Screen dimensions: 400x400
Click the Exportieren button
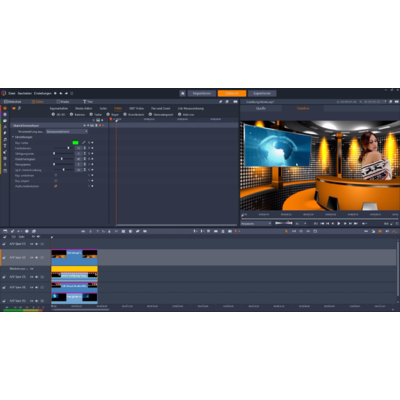(x=262, y=94)
